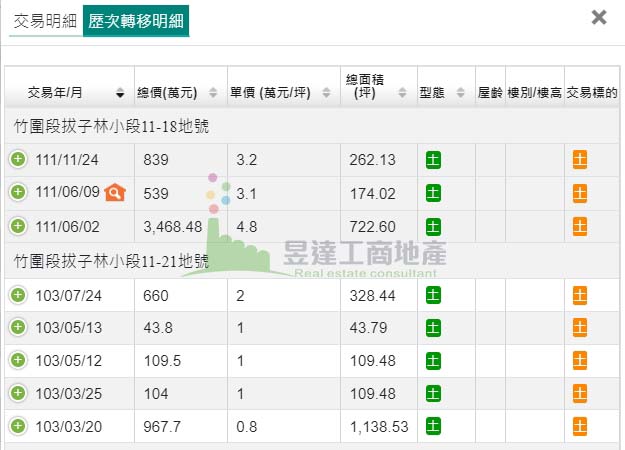Expand the 111/11/24 transaction row
Viewport: 625px width, 450px height.
18,159
